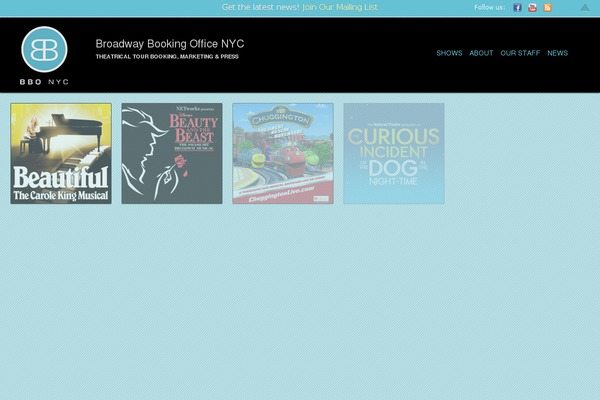
Task: Follow the Join Our Mailing List link
Action: click(x=340, y=7)
